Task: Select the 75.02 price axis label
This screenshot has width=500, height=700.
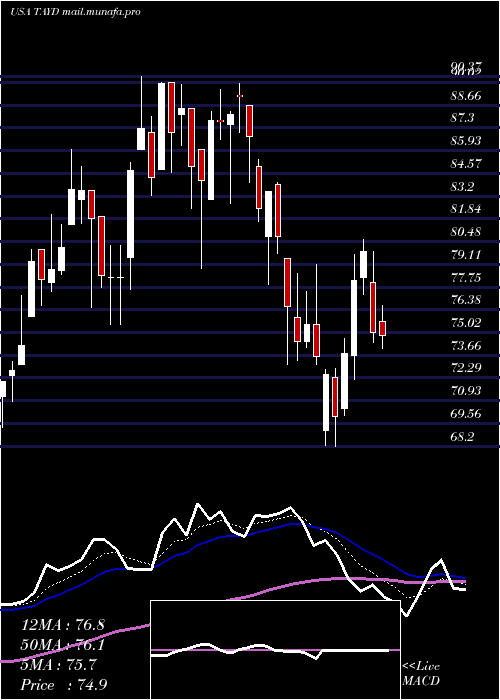Action: [x=466, y=322]
